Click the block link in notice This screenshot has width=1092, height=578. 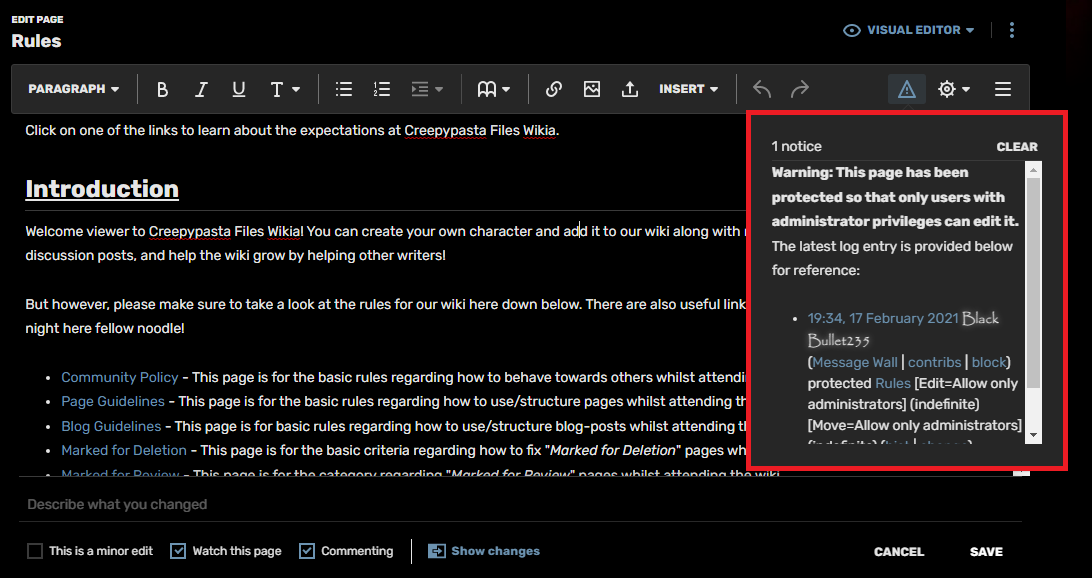(989, 362)
